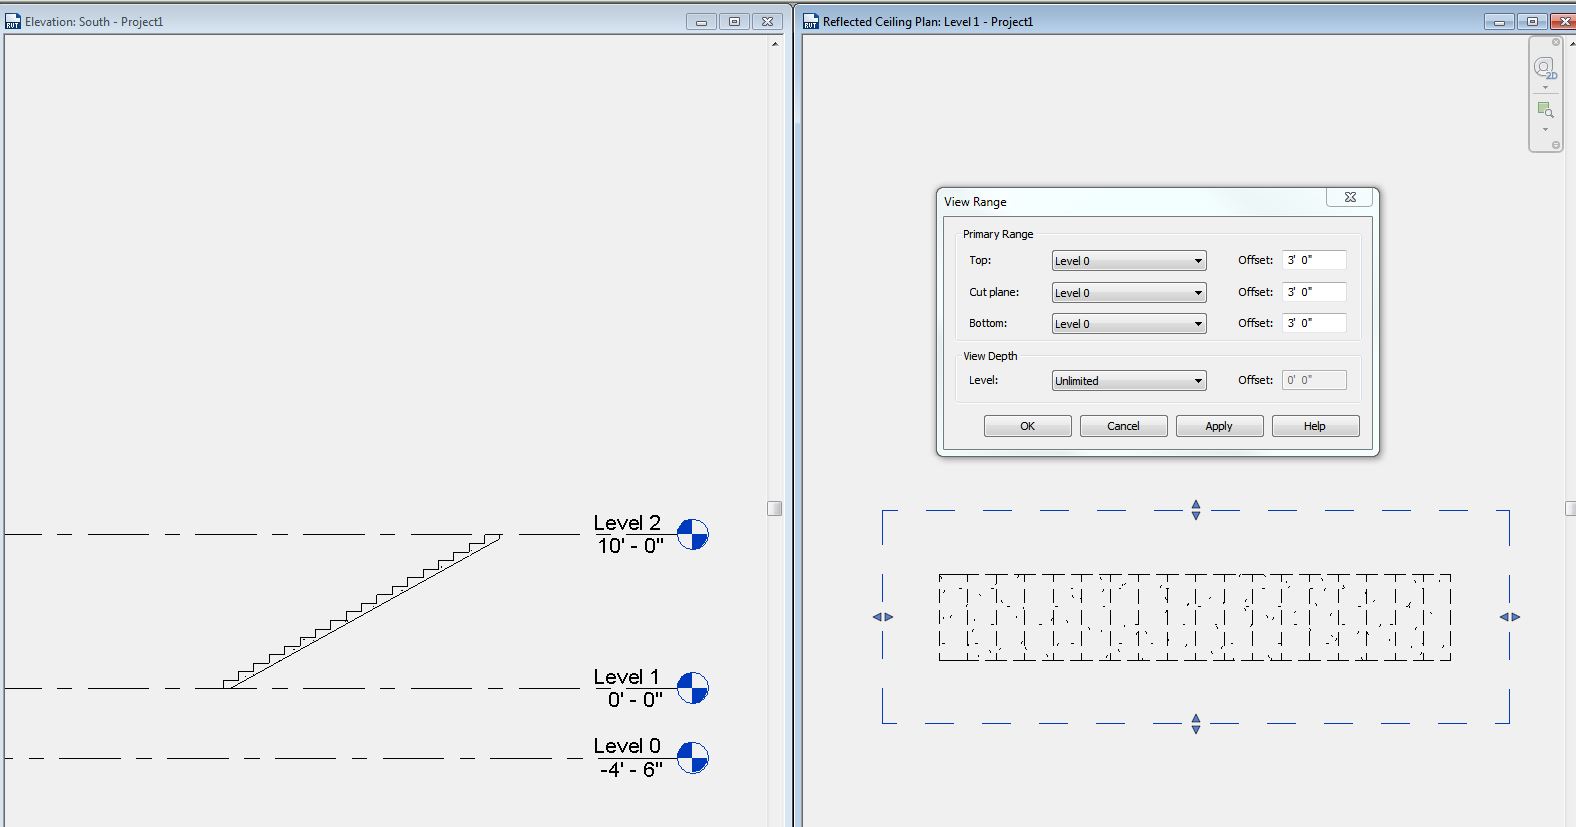Restore the Reflected Ceiling Plan window
The width and height of the screenshot is (1576, 827).
click(x=1532, y=21)
